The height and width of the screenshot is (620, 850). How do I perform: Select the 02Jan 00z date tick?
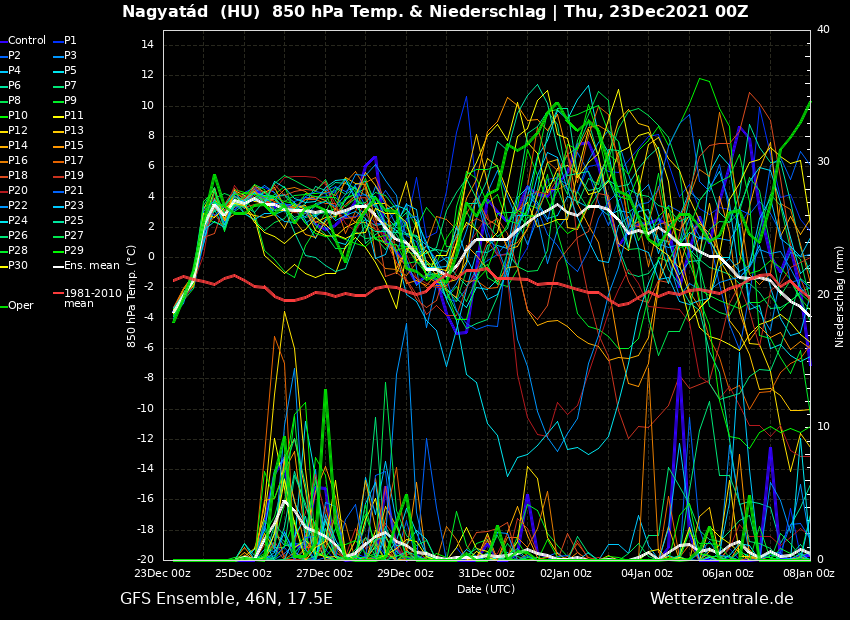566,573
